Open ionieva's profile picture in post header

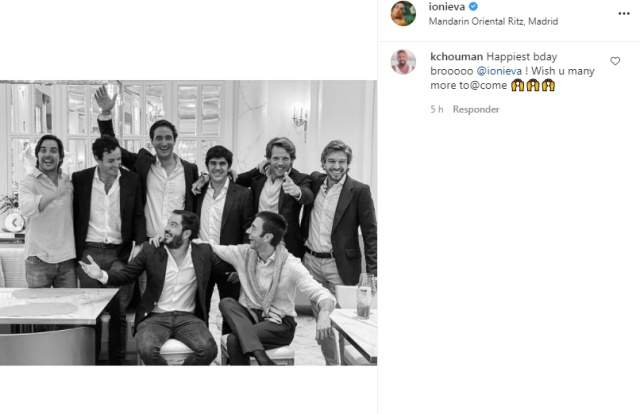[x=403, y=13]
